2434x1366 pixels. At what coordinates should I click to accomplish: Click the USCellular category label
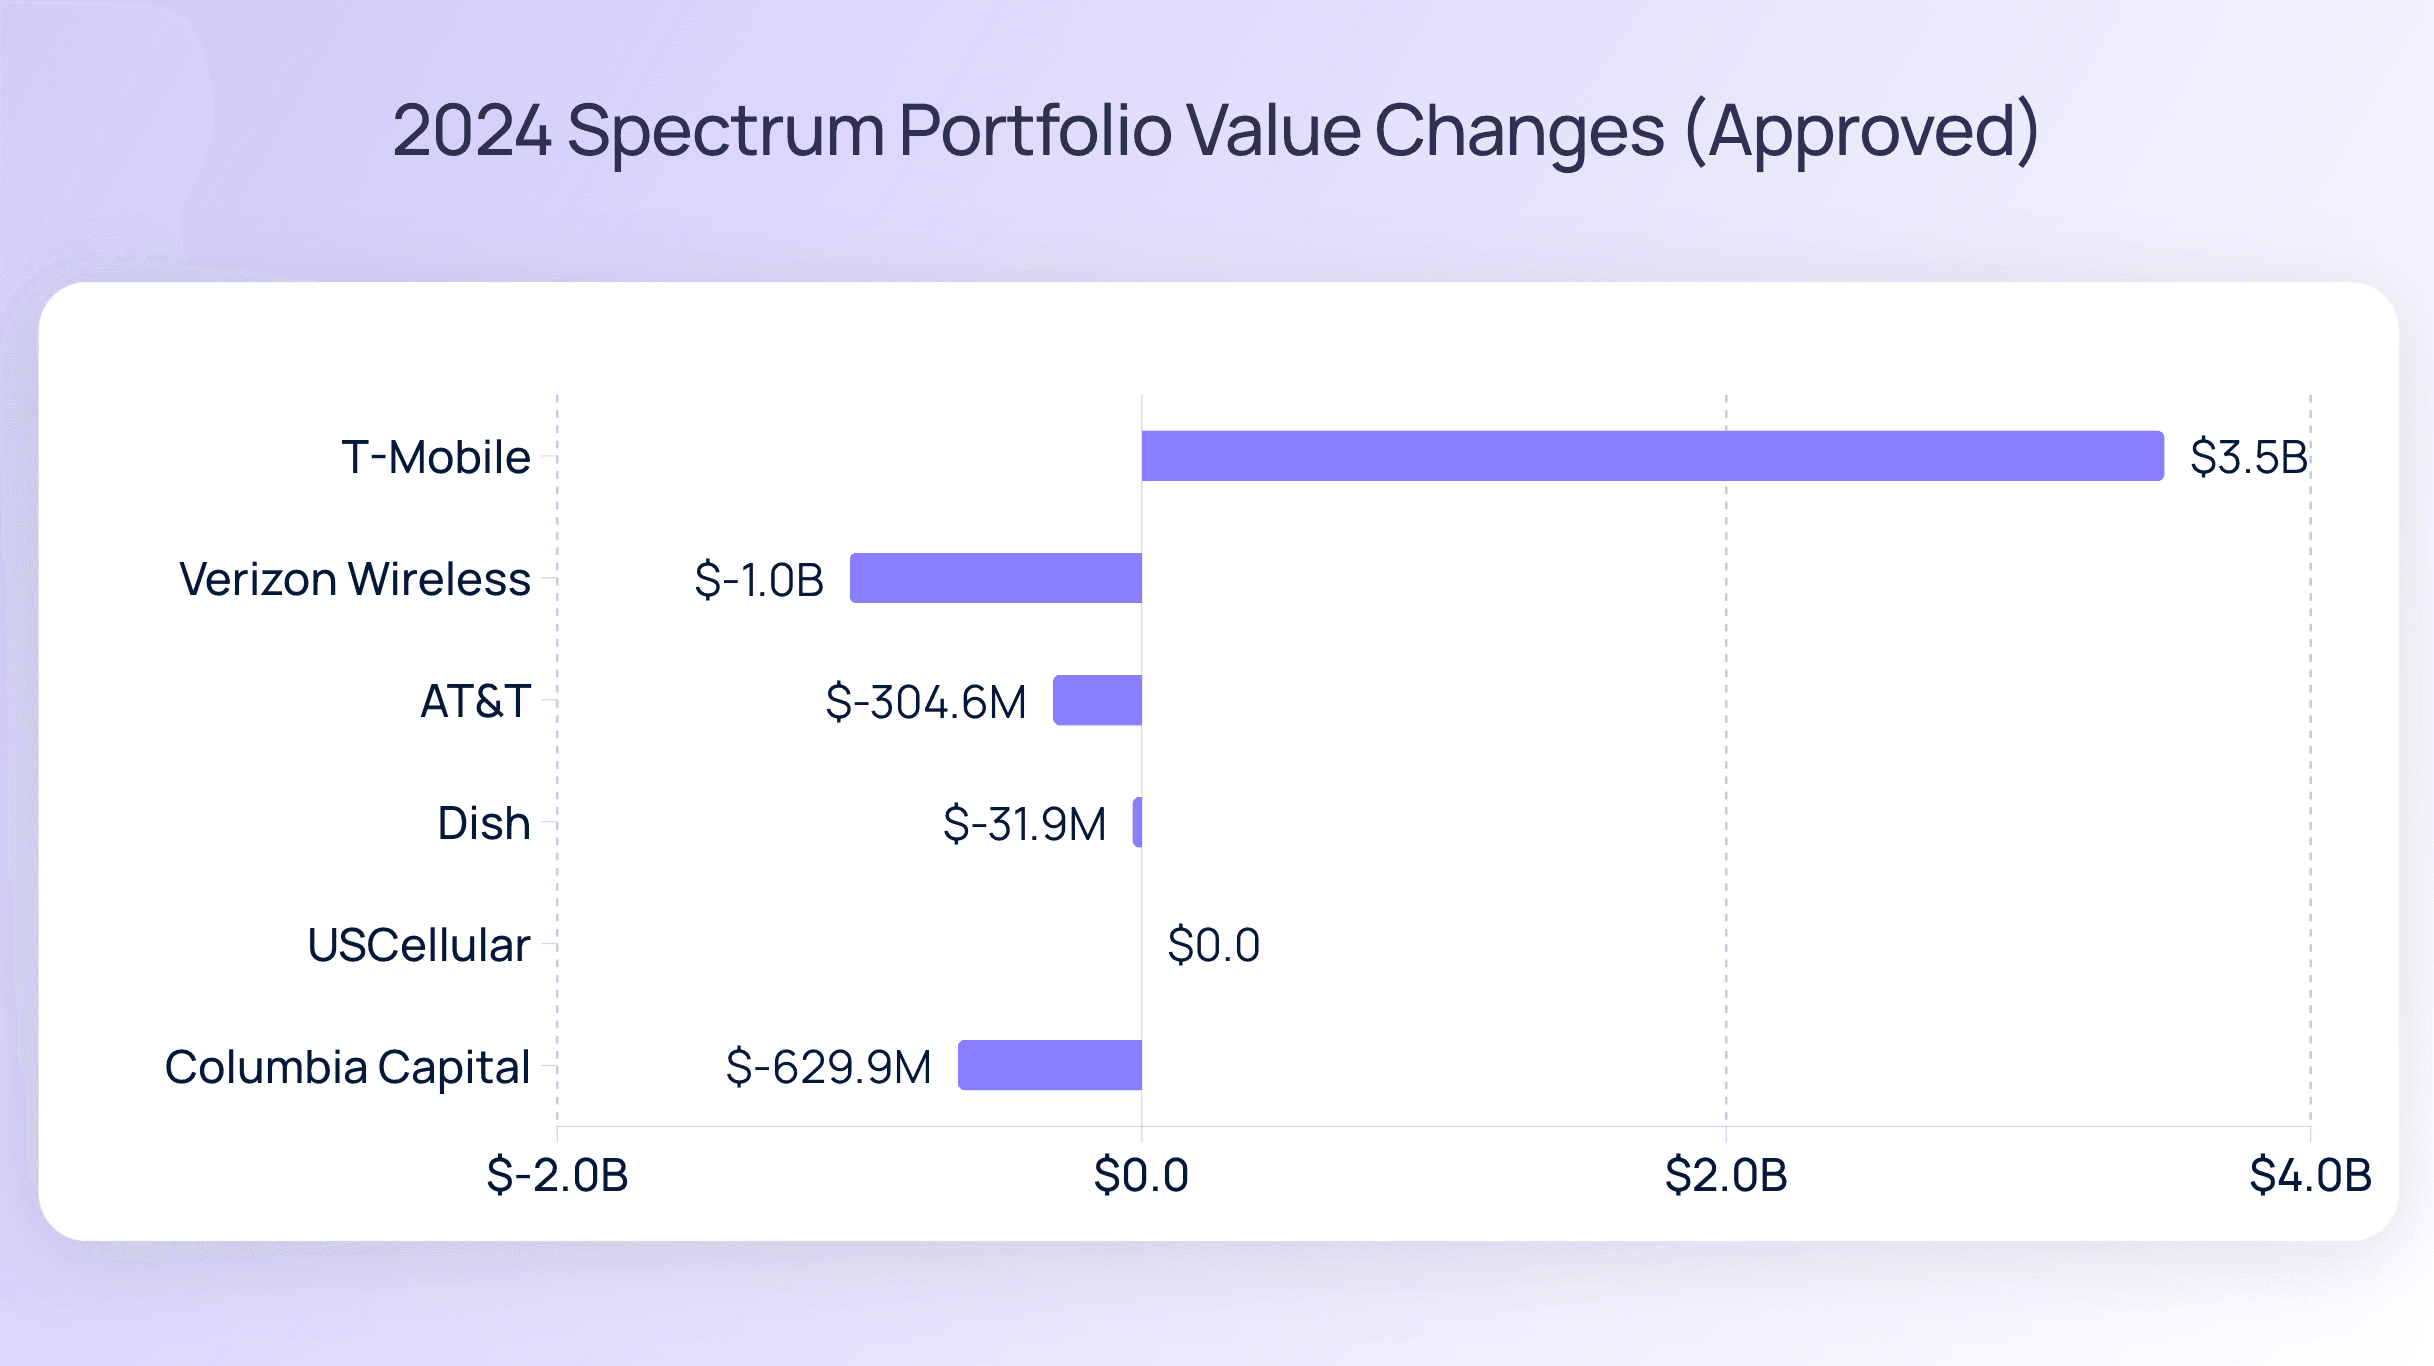(x=418, y=945)
